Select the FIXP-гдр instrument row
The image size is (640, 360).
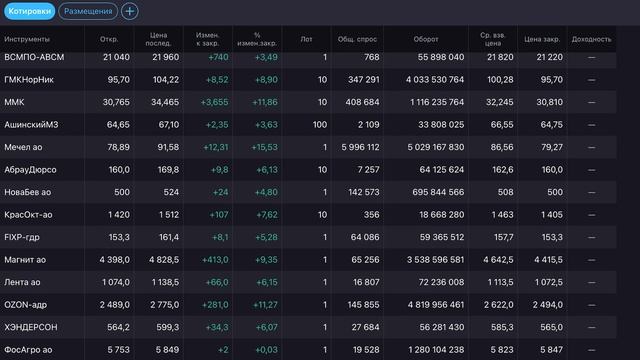(x=308, y=237)
